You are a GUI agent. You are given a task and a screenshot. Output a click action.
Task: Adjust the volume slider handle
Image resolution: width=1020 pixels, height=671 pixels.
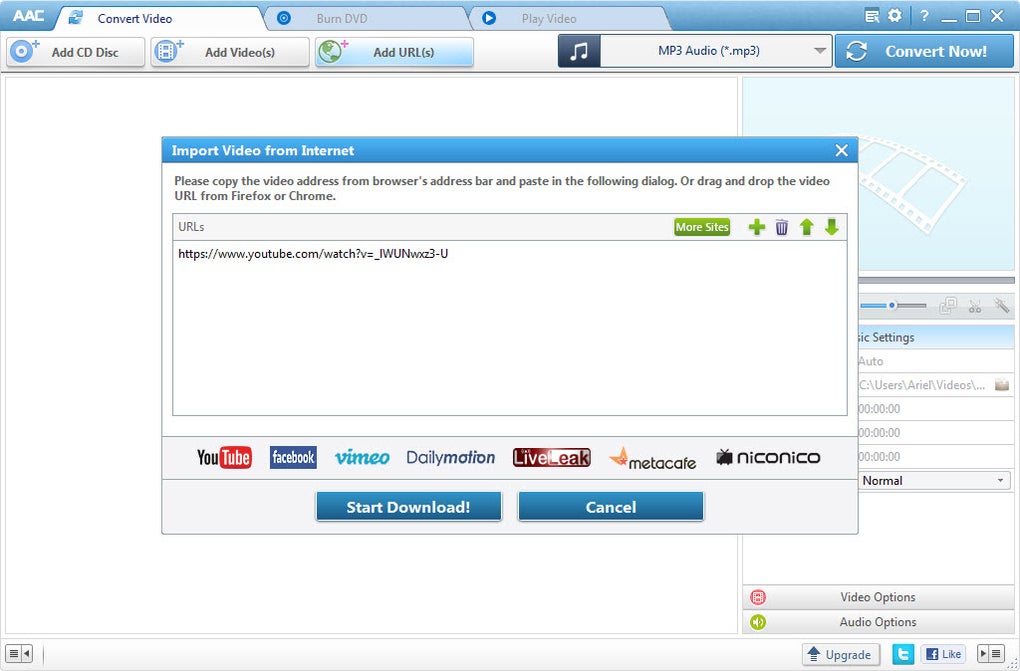[x=892, y=305]
